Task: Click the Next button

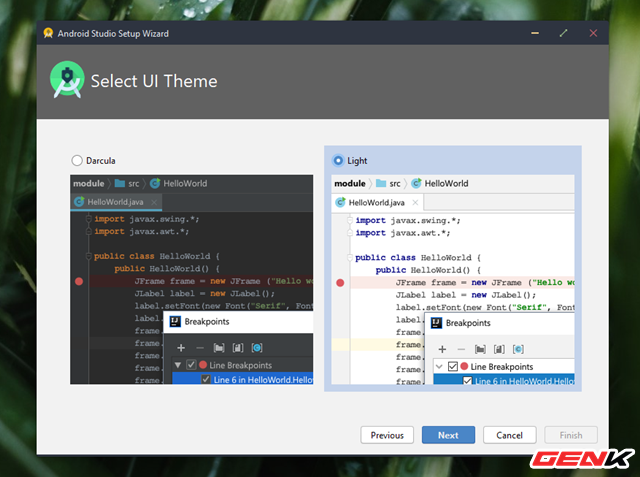Action: tap(448, 435)
